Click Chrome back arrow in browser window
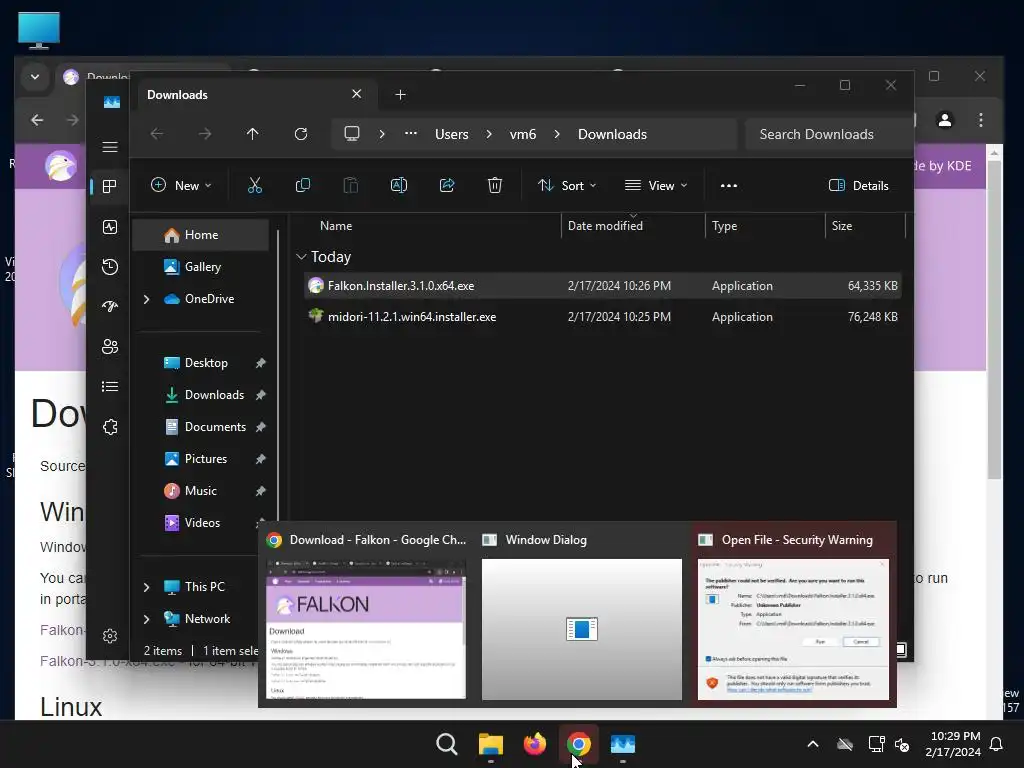This screenshot has width=1024, height=768. pos(37,120)
